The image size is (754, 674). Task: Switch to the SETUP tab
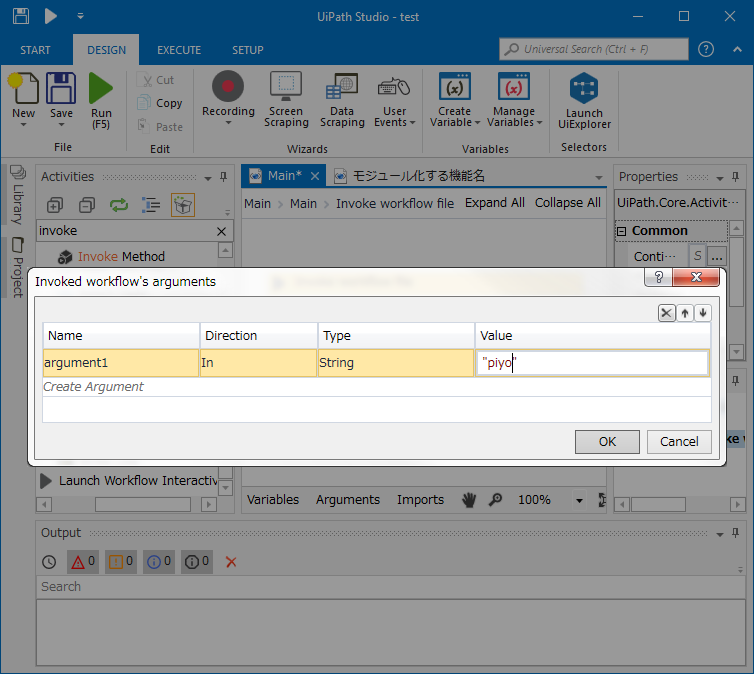coord(248,50)
